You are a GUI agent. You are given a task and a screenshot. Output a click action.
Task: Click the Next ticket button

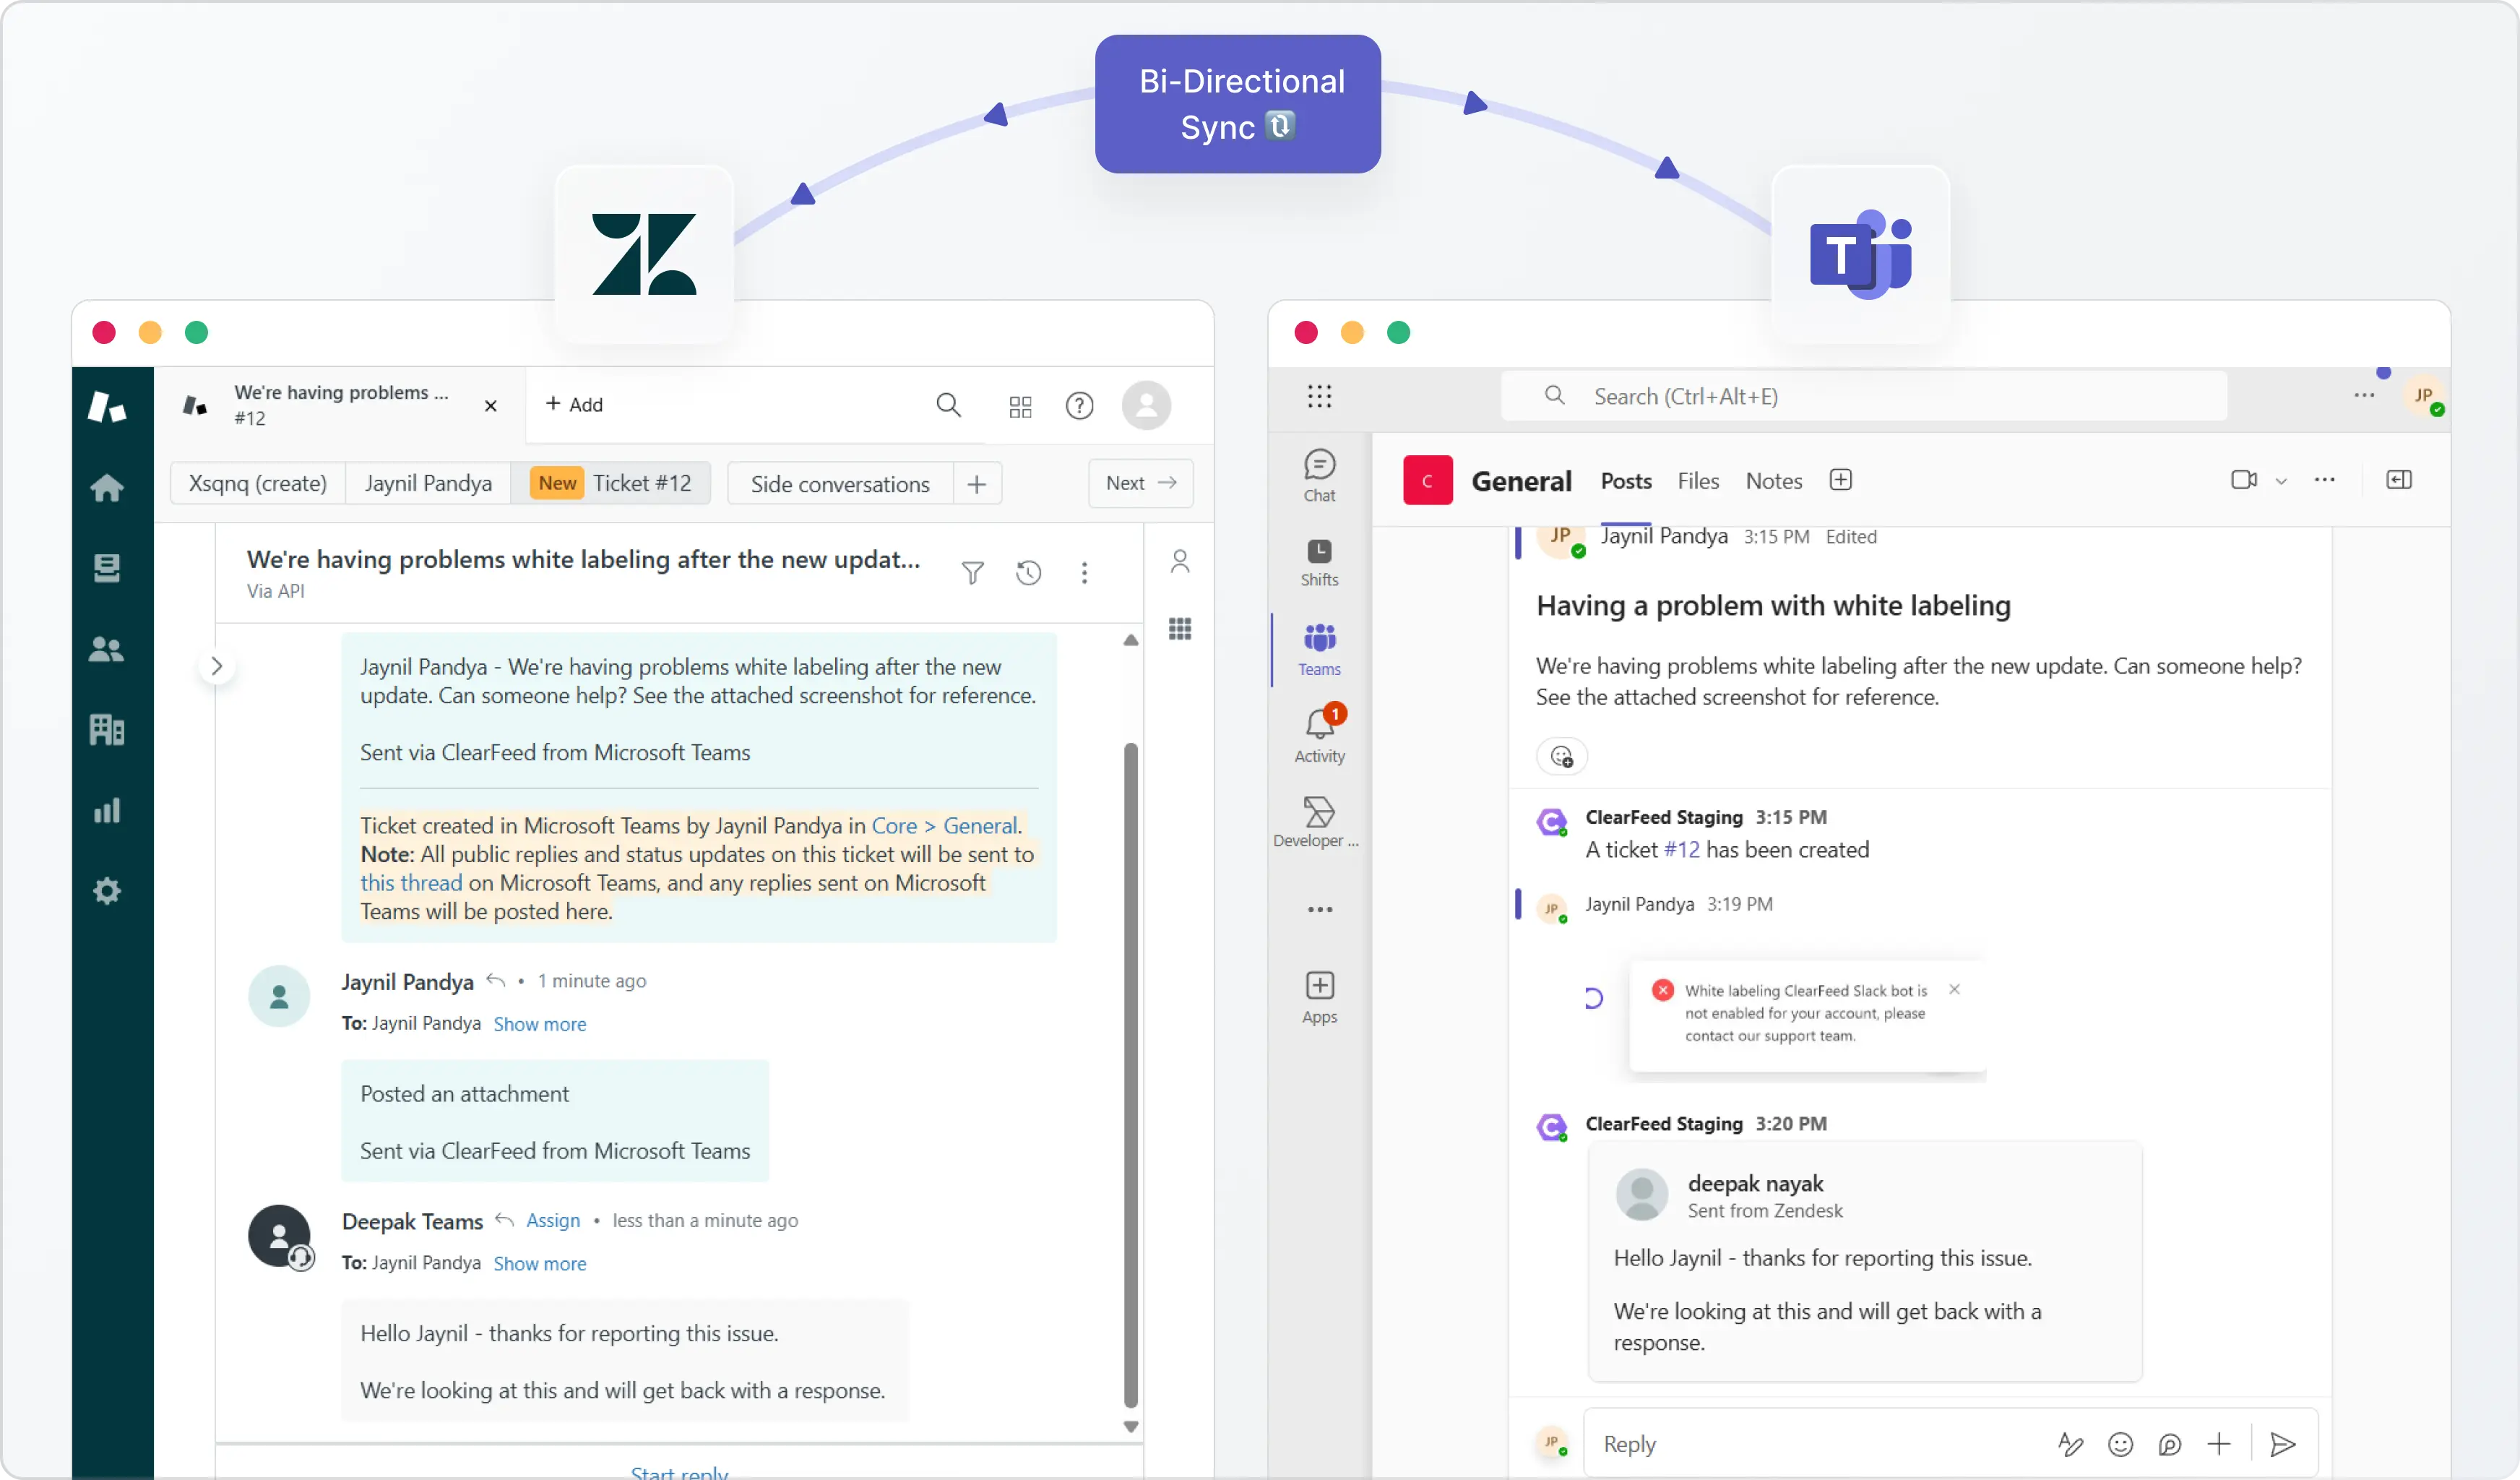pyautogui.click(x=1140, y=483)
